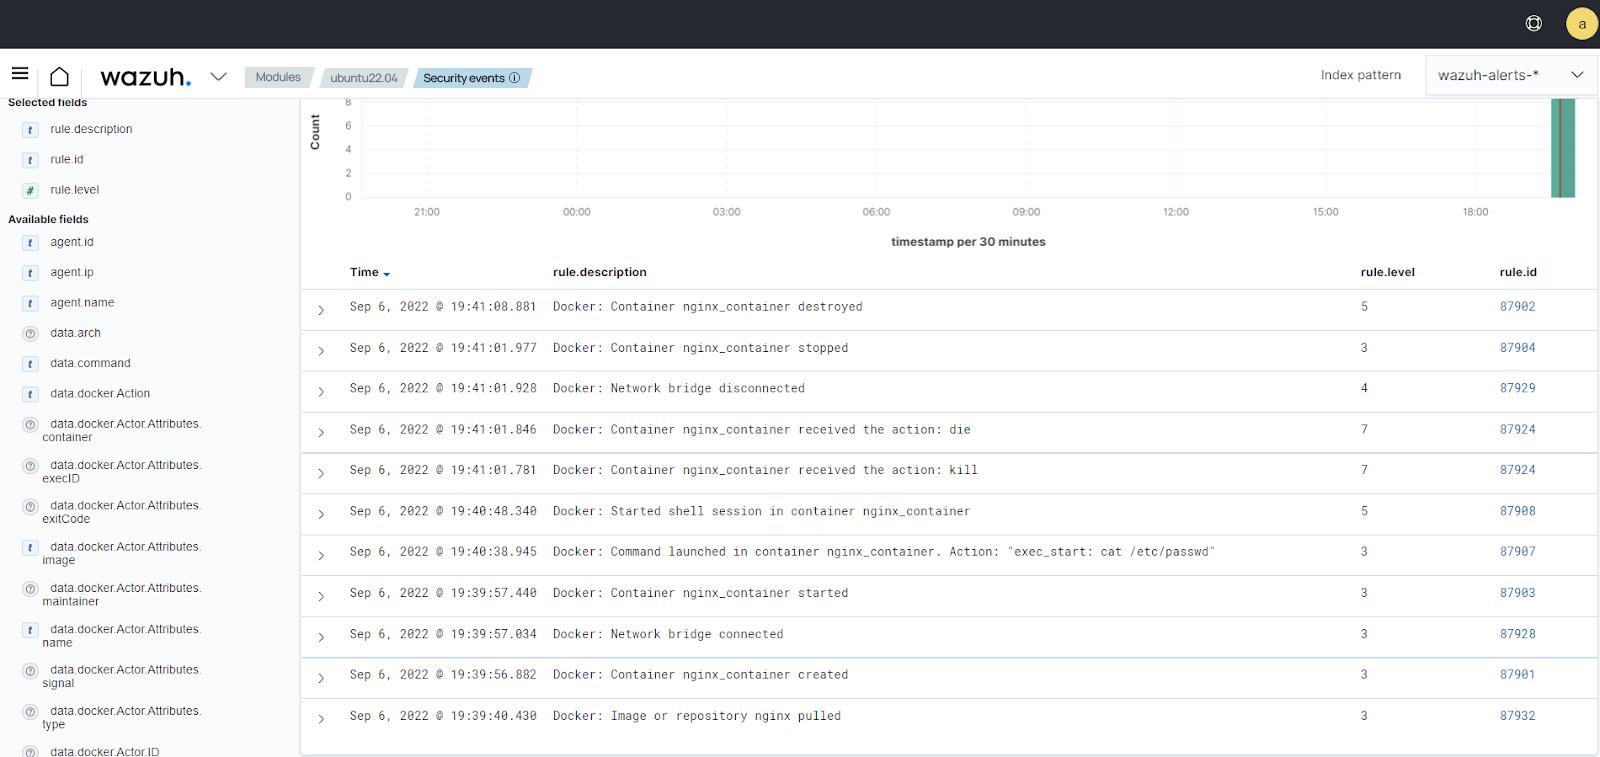Viewport: 1600px width, 757px height.
Task: Open rule 87908 link
Action: (1518, 511)
